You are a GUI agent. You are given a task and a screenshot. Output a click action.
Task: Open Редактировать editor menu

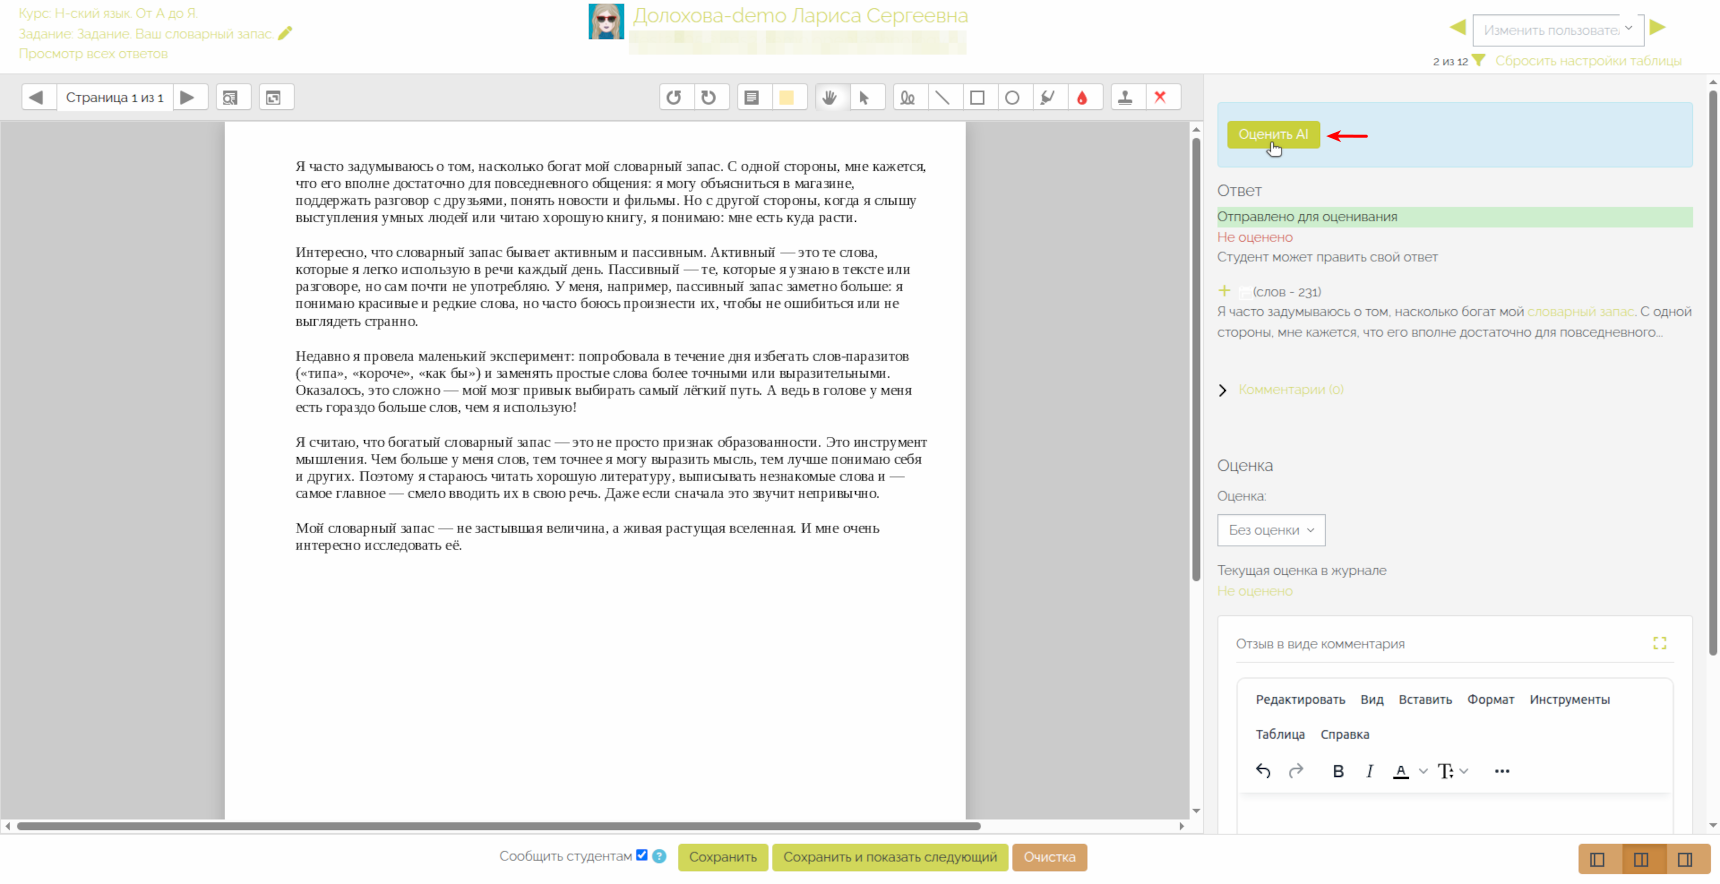click(1300, 700)
